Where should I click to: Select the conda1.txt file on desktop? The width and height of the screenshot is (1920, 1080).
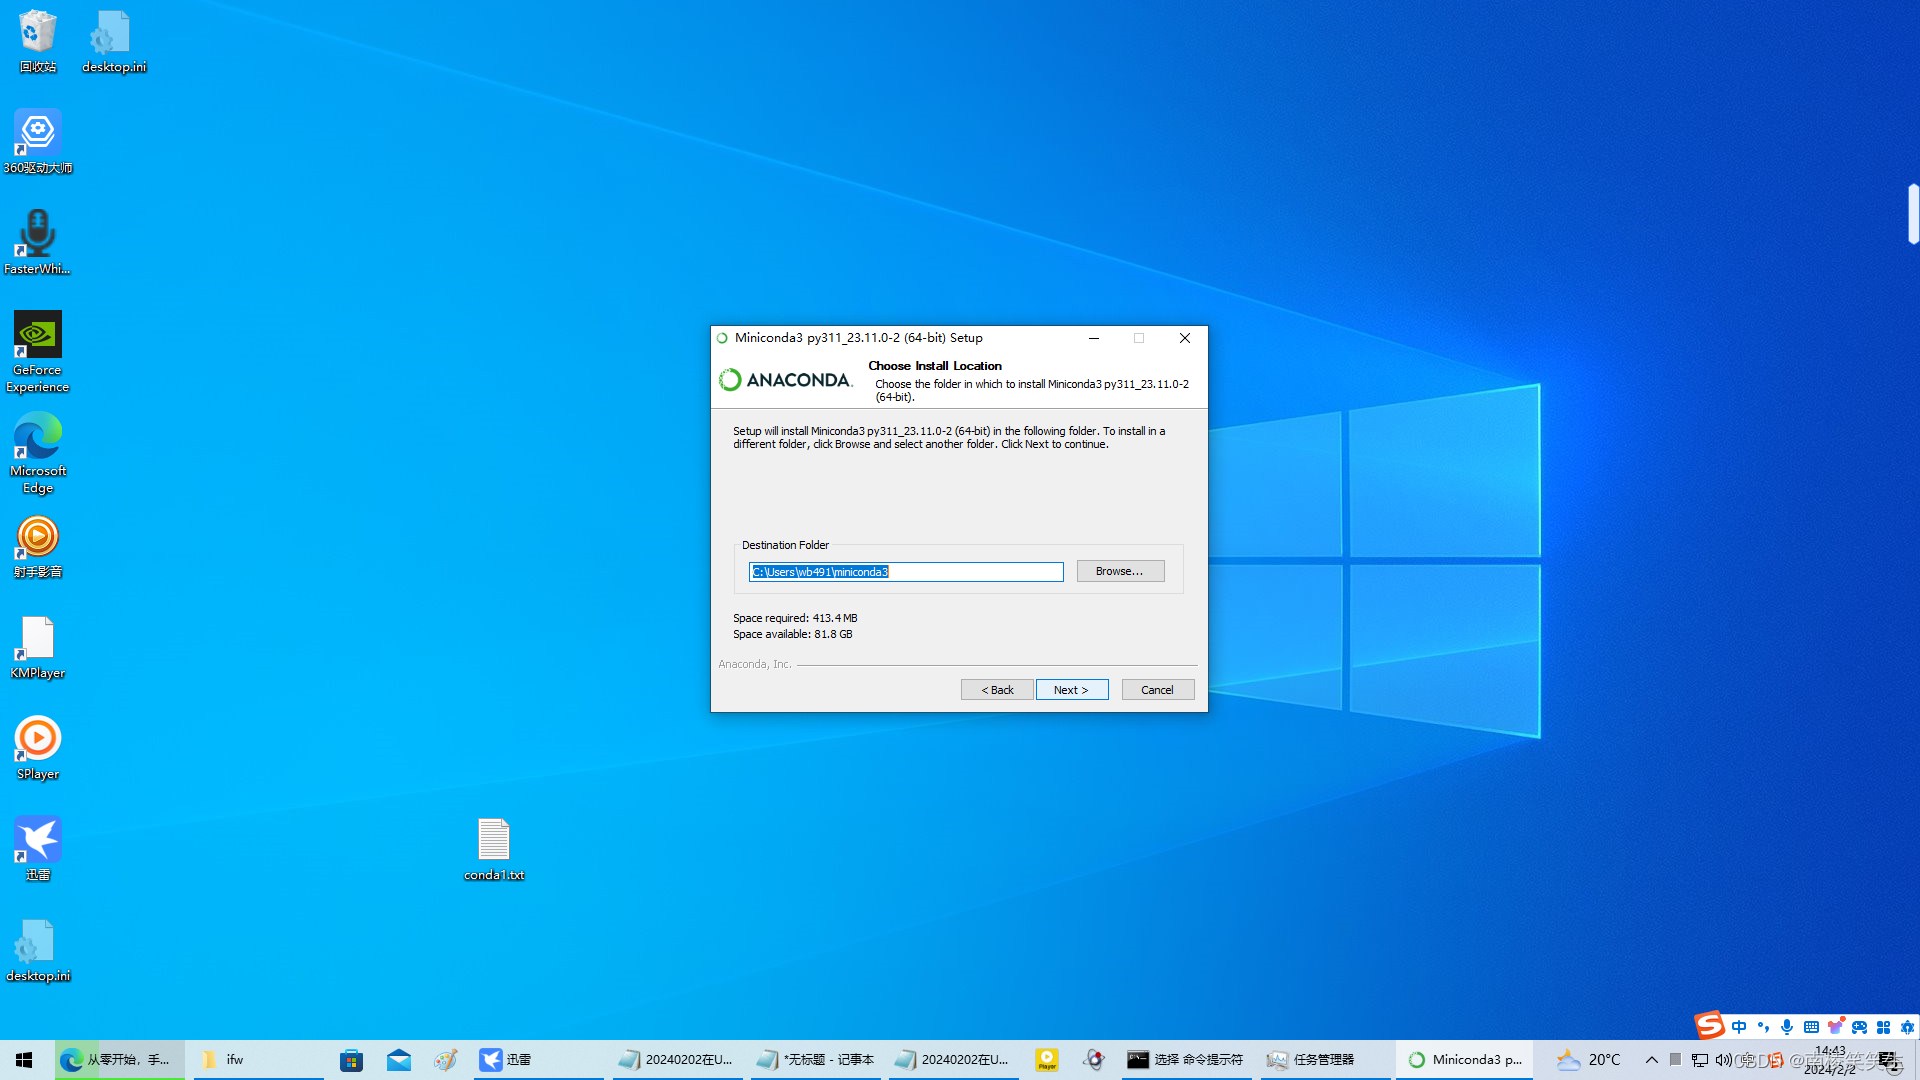(x=494, y=849)
